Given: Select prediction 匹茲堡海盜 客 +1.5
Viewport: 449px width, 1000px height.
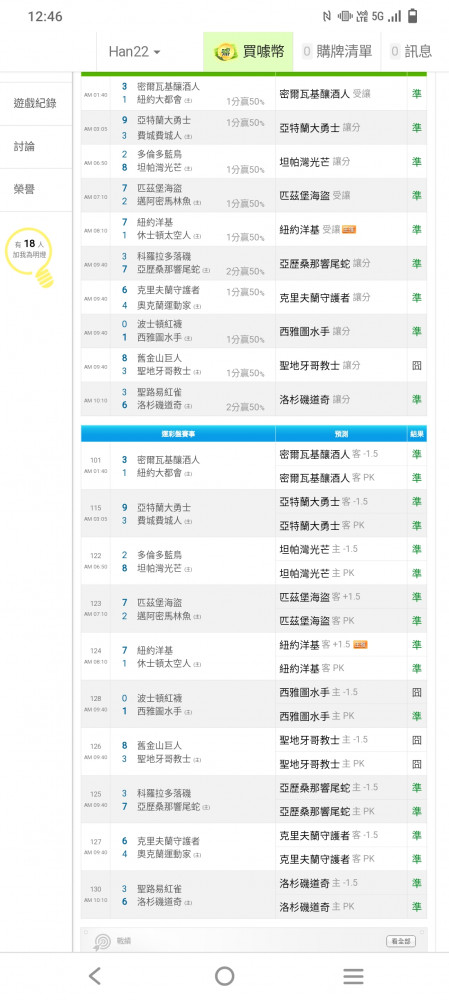Looking at the screenshot, I should coord(320,597).
